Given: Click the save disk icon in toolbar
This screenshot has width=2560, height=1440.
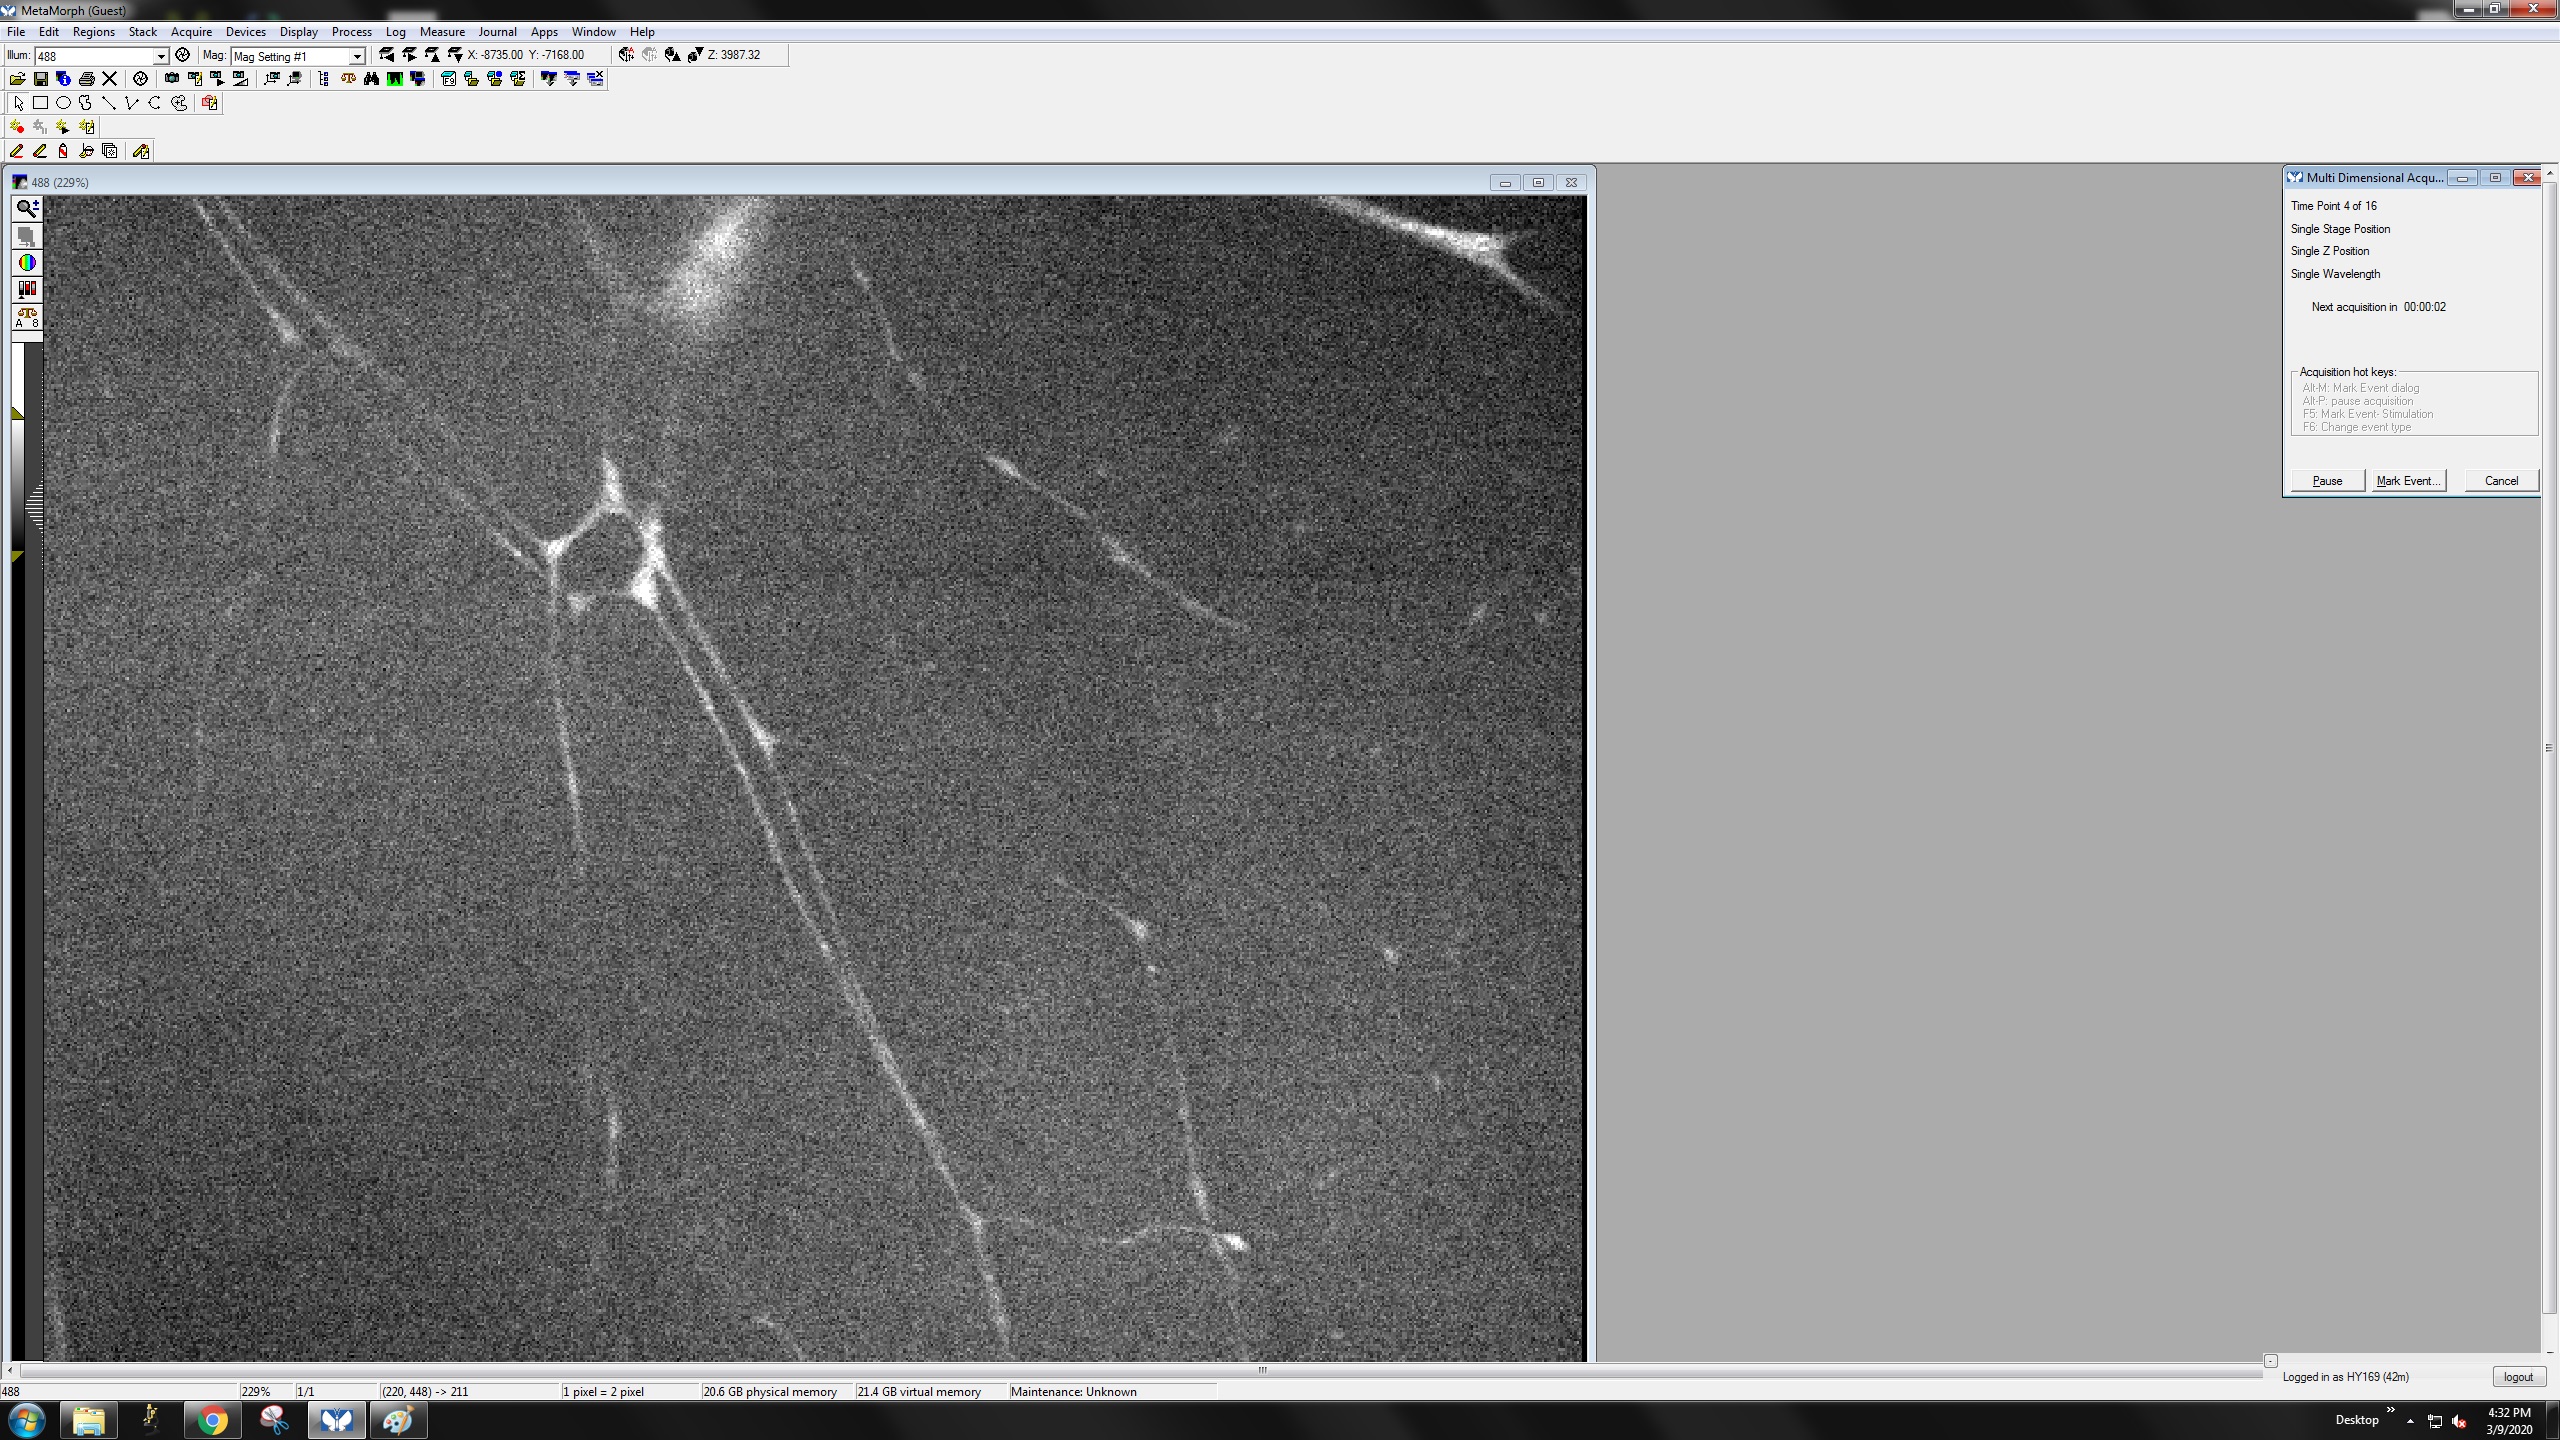Looking at the screenshot, I should (40, 79).
